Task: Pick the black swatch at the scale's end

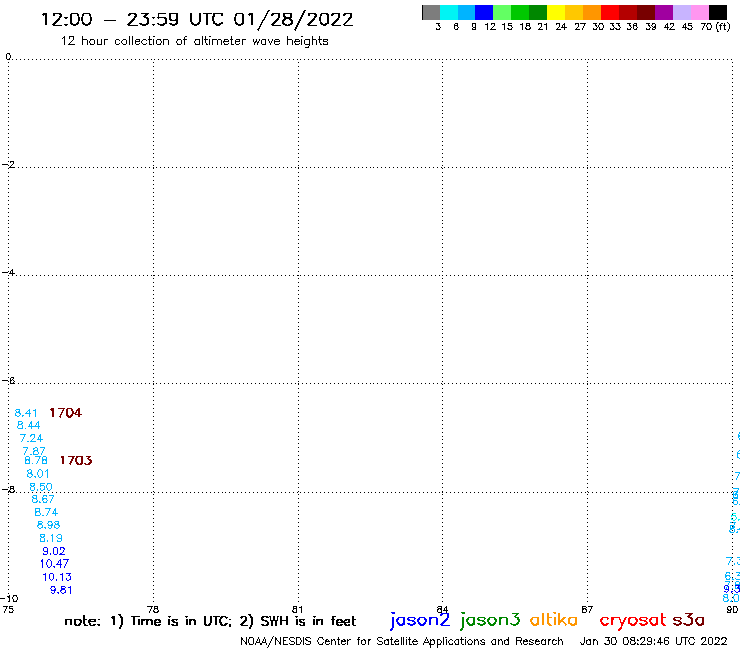Action: pos(718,12)
